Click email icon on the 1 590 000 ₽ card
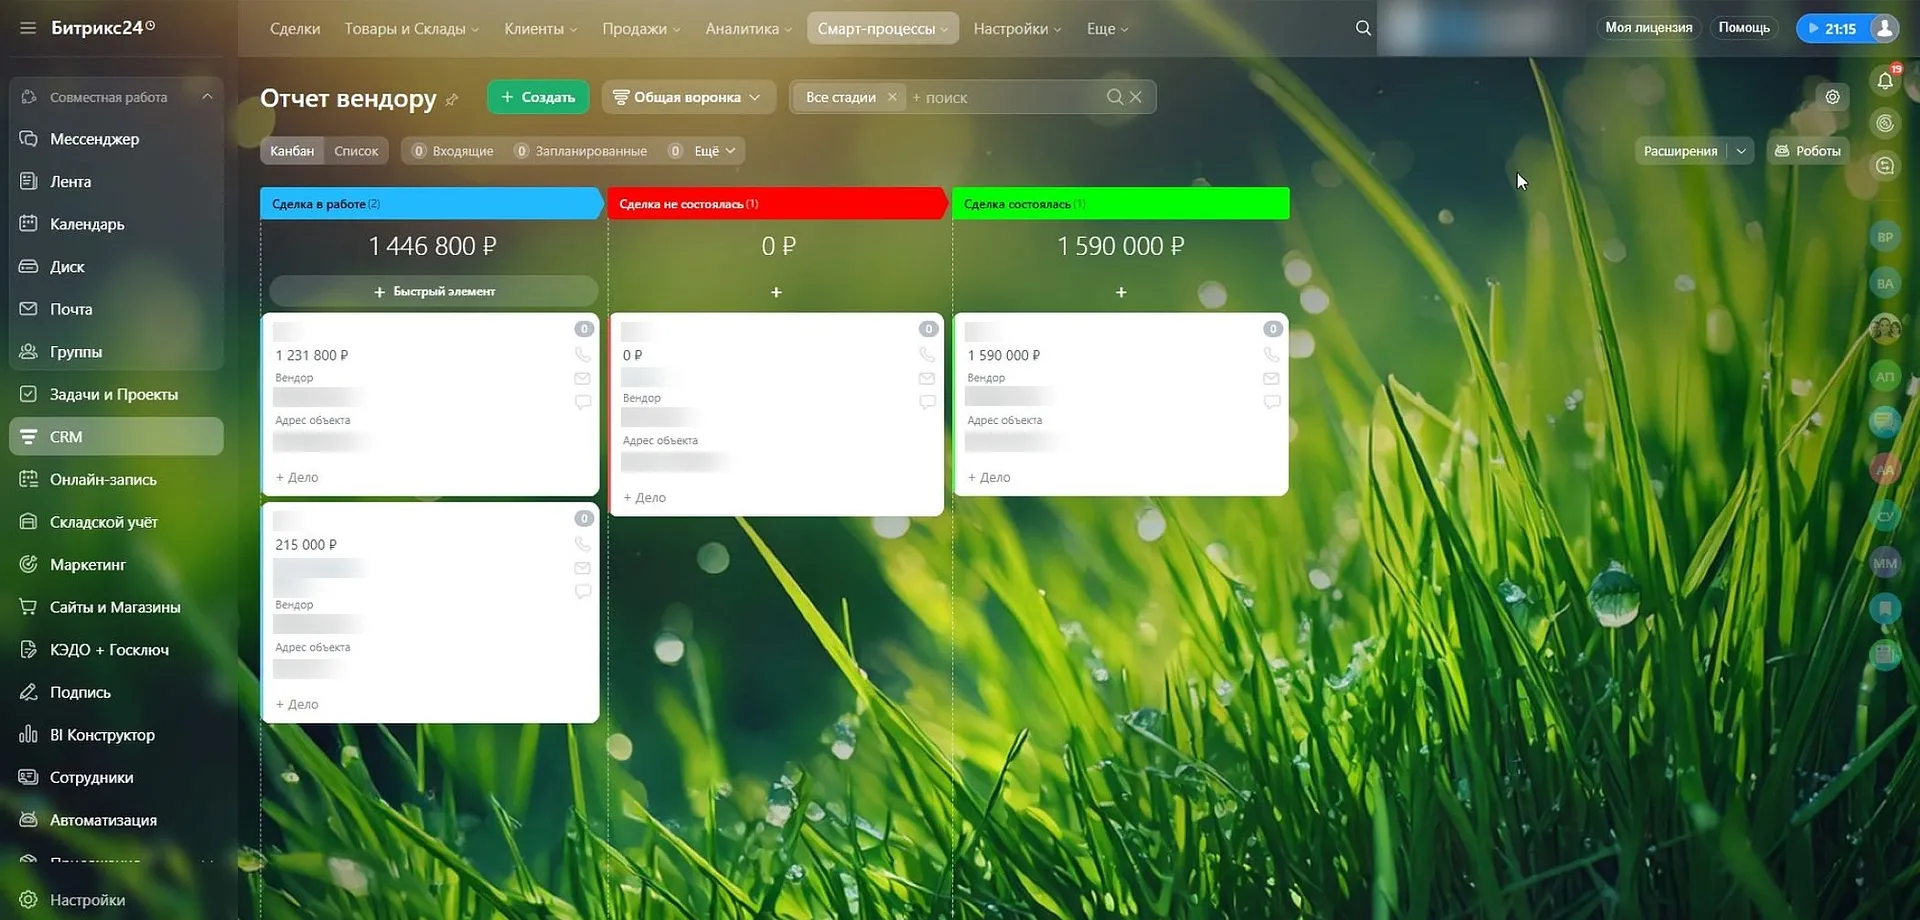Viewport: 1920px width, 920px height. (x=1271, y=379)
